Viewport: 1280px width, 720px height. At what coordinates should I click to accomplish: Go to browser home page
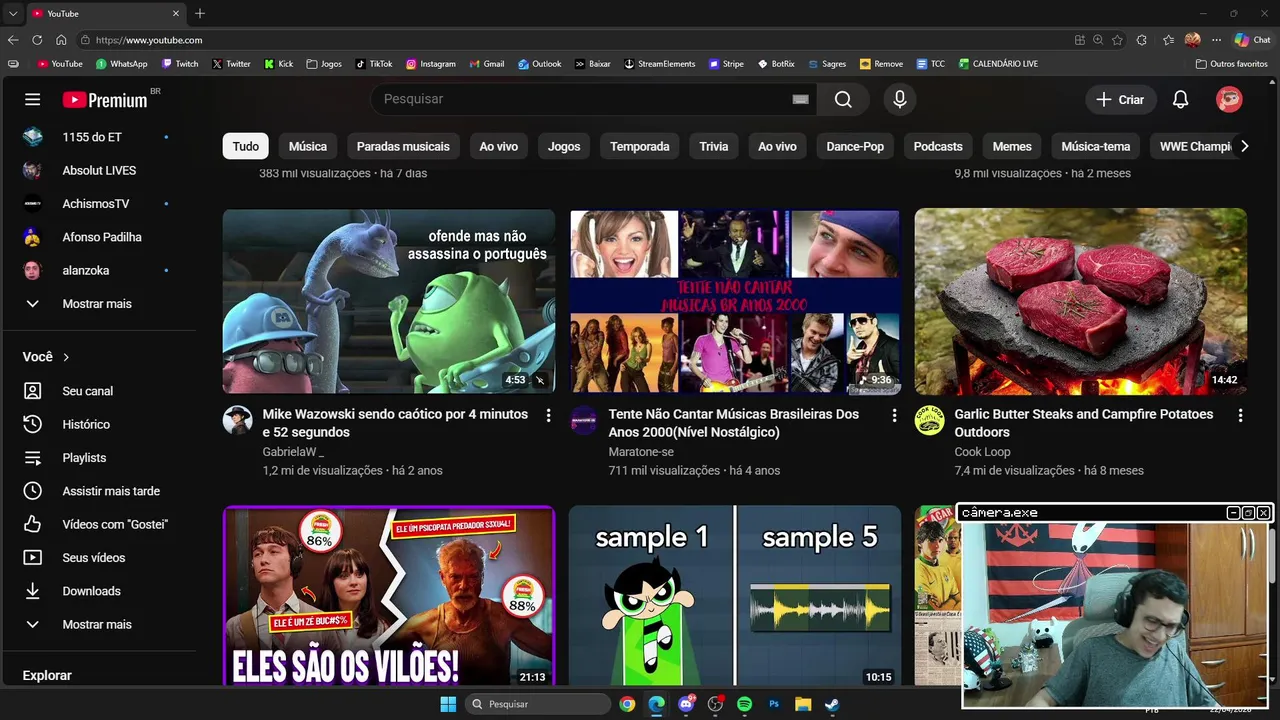[61, 40]
